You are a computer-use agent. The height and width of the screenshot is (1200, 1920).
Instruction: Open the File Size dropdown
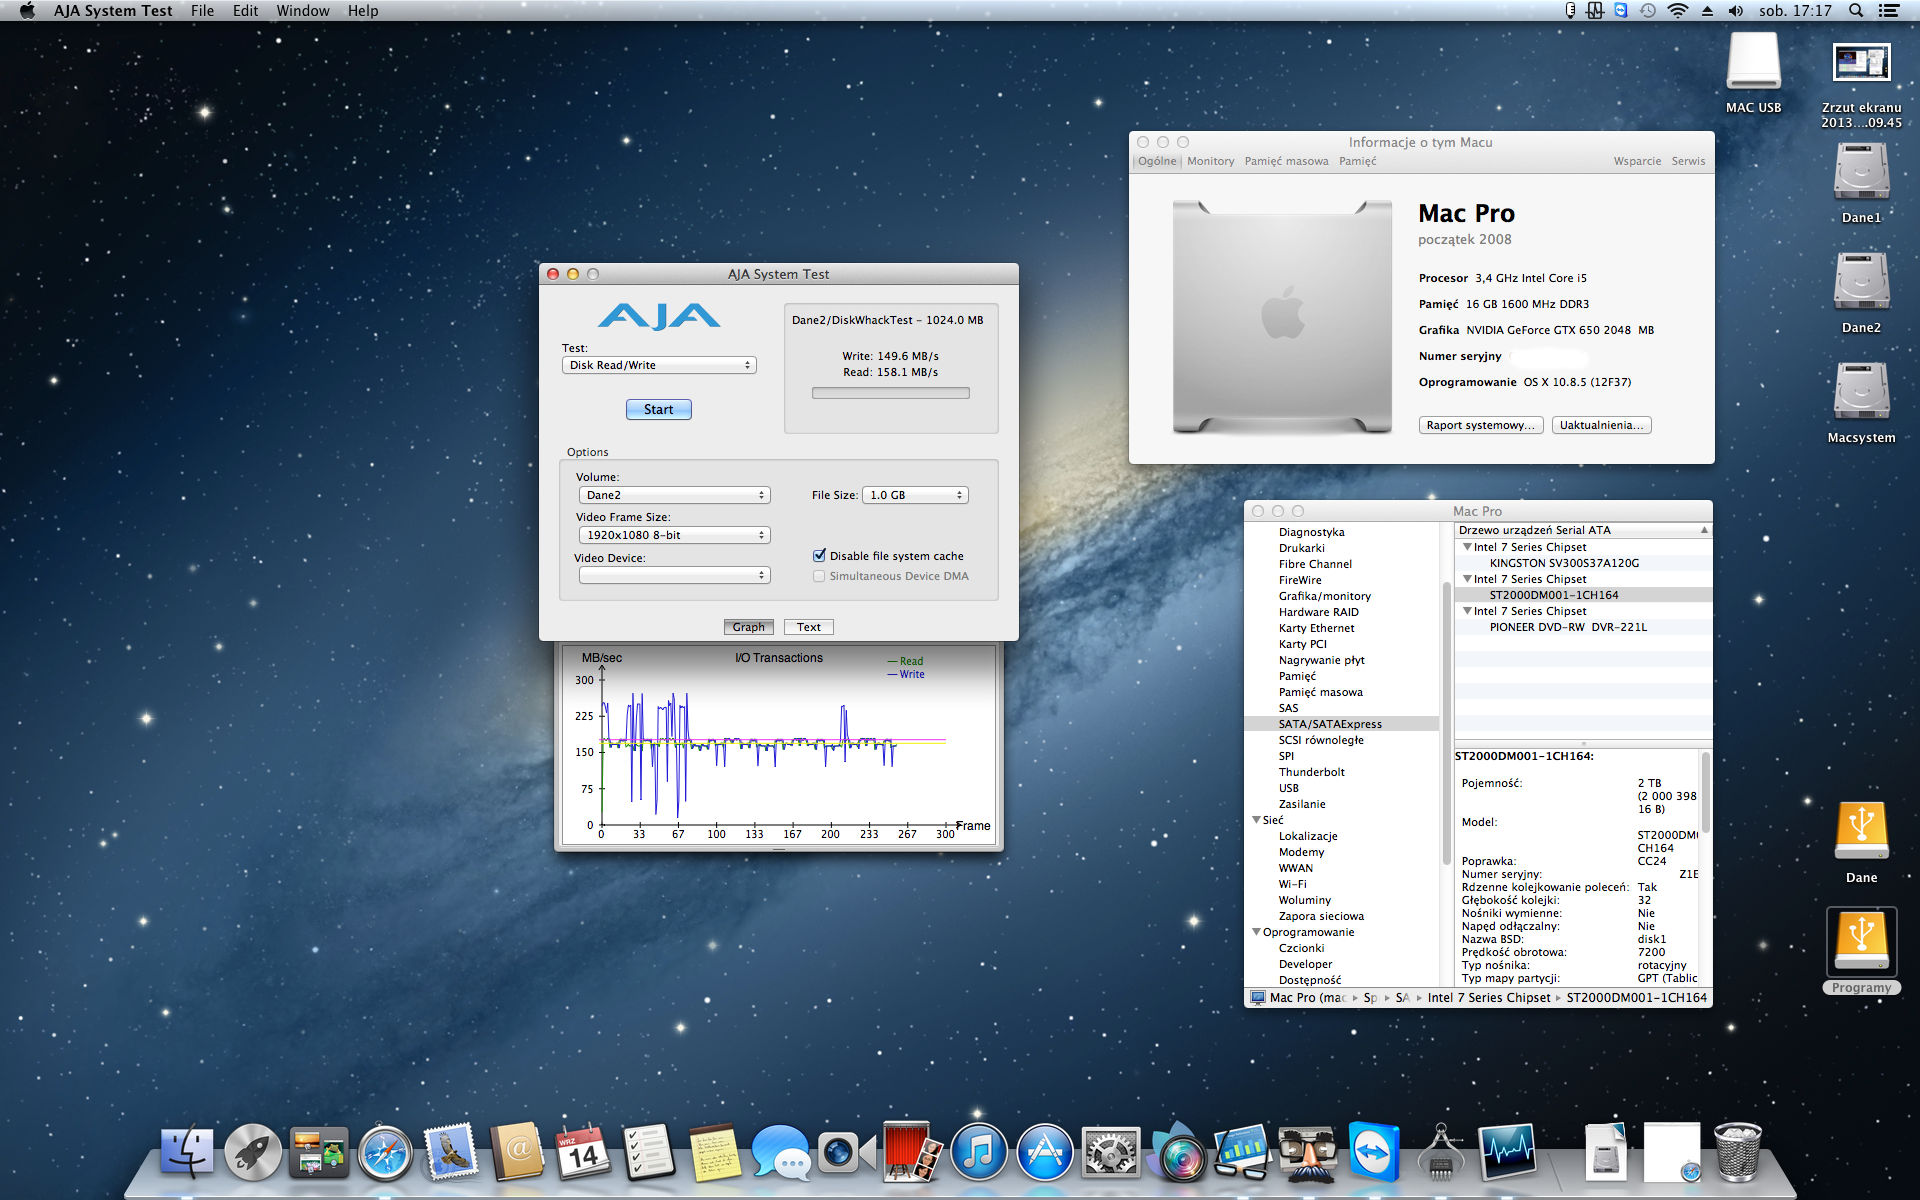915,495
